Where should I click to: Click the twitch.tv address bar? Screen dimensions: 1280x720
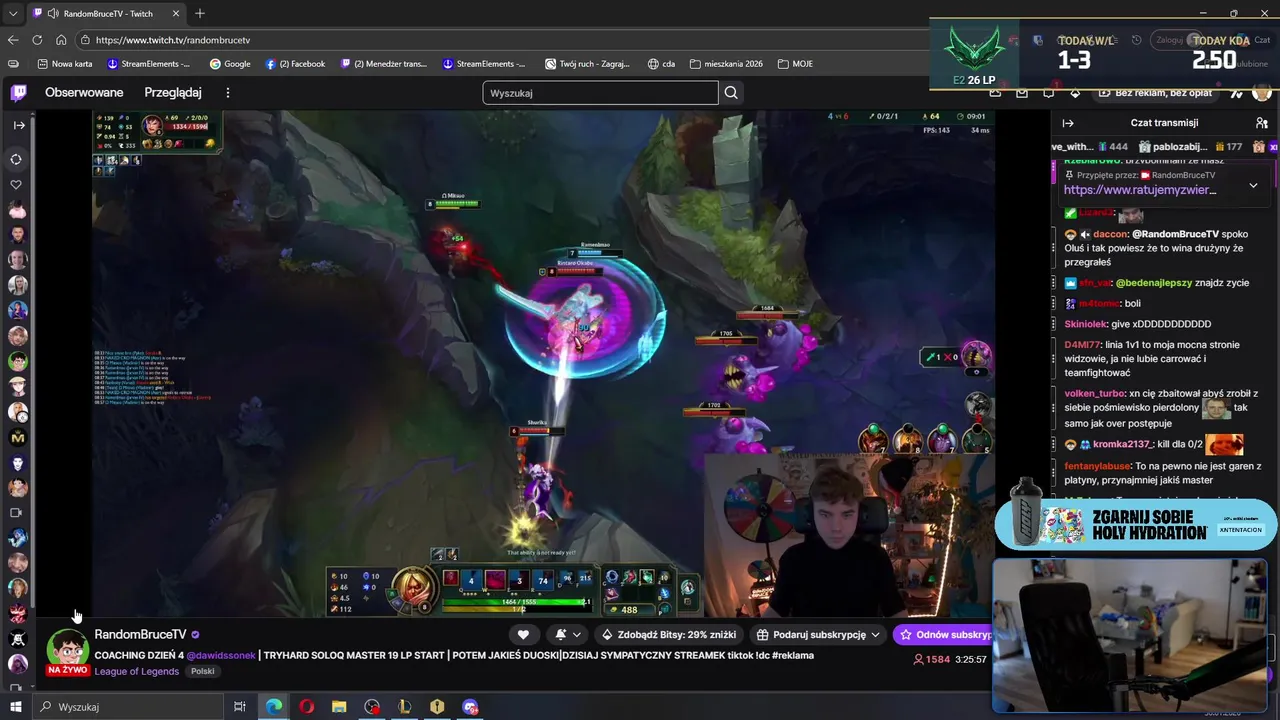click(x=500, y=40)
